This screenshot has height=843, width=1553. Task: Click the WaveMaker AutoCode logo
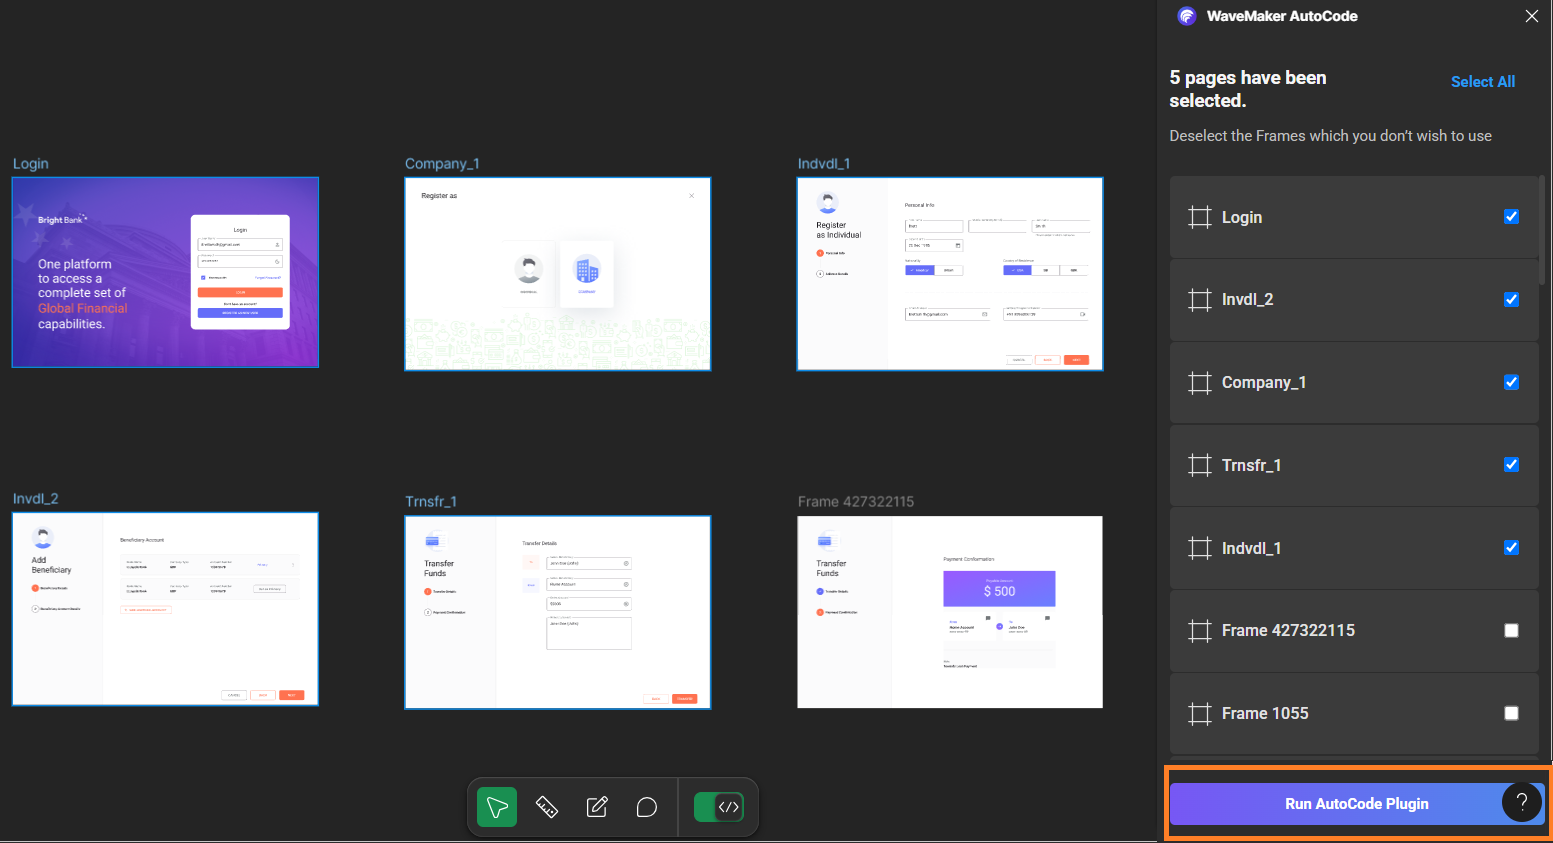1186,16
